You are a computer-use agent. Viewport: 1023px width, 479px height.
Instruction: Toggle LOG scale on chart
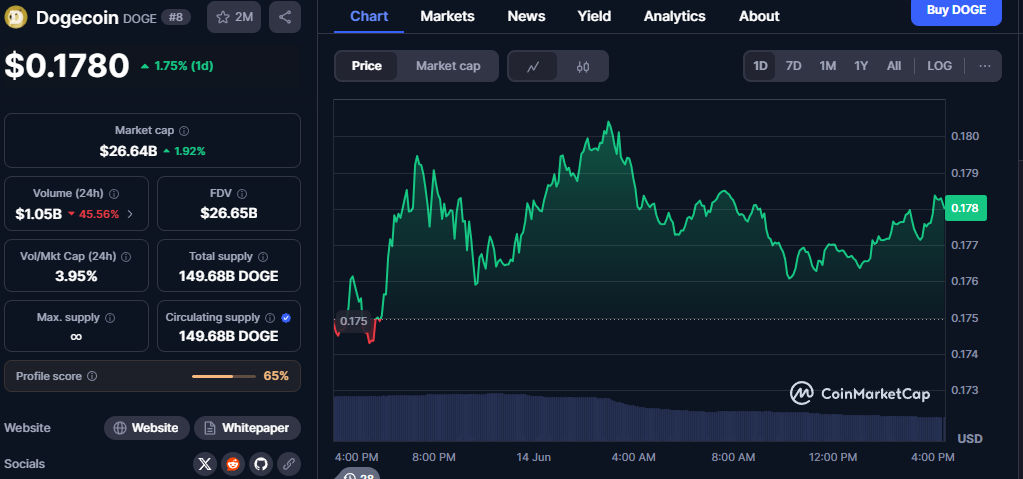pos(939,66)
